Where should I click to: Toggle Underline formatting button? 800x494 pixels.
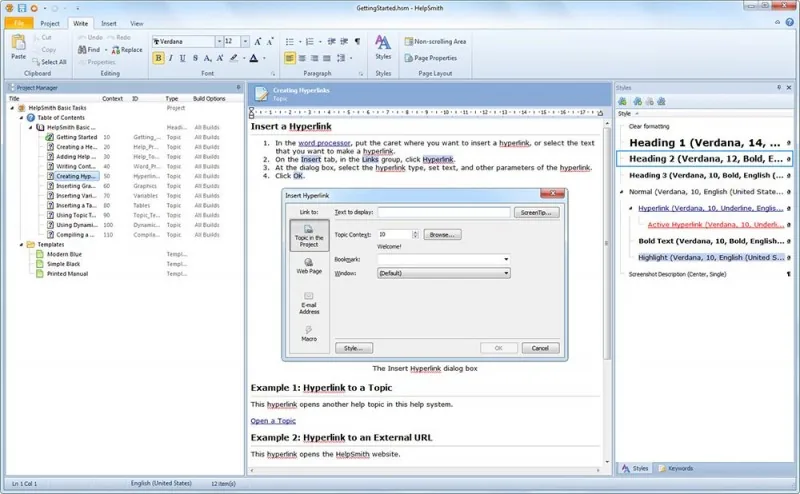(183, 58)
